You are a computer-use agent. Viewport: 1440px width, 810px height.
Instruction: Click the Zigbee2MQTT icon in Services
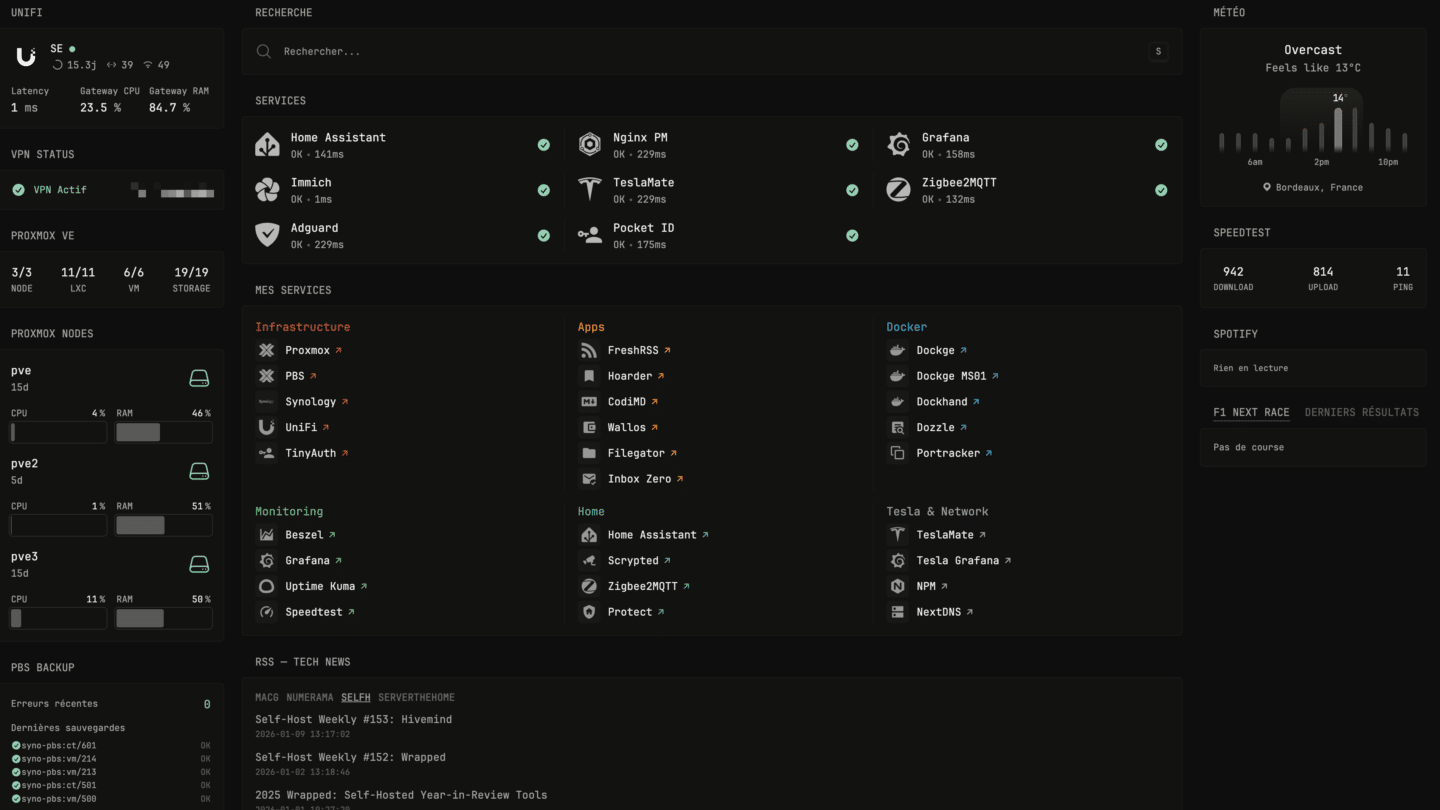pyautogui.click(x=898, y=189)
